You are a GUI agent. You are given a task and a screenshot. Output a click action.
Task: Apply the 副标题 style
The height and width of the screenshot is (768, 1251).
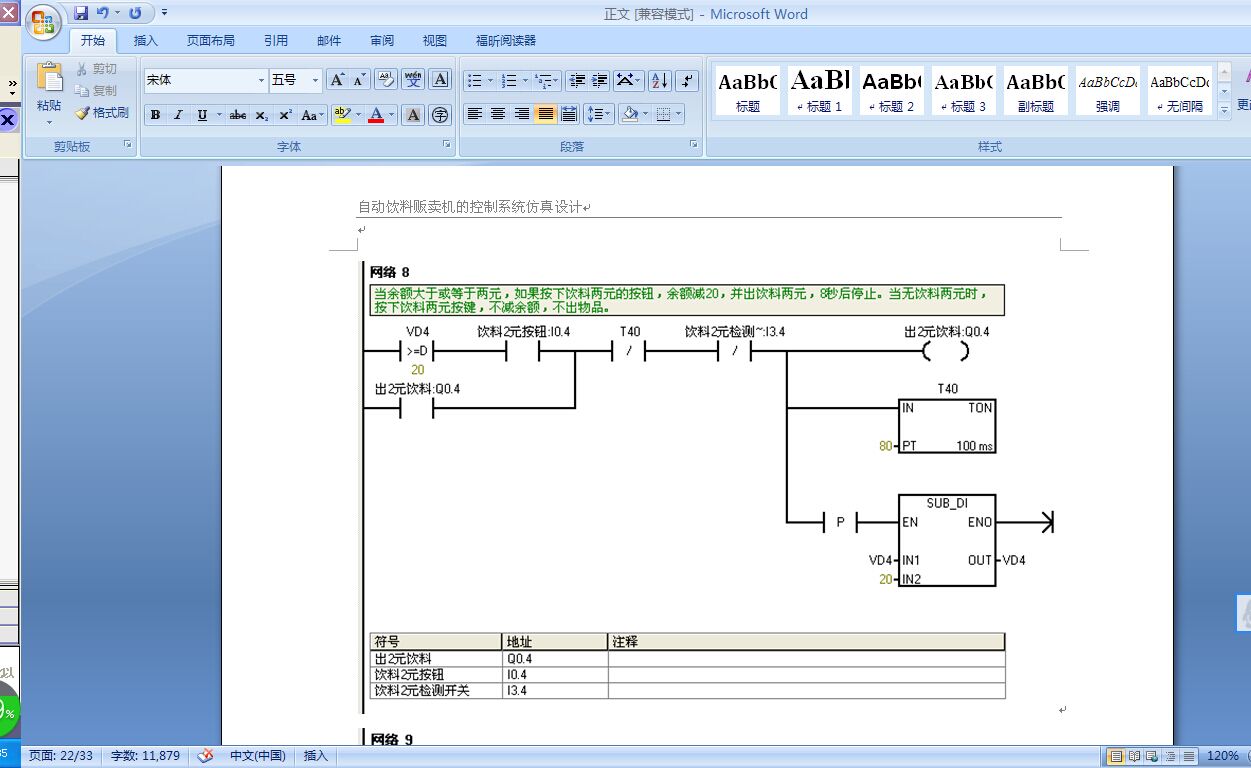coord(1035,91)
